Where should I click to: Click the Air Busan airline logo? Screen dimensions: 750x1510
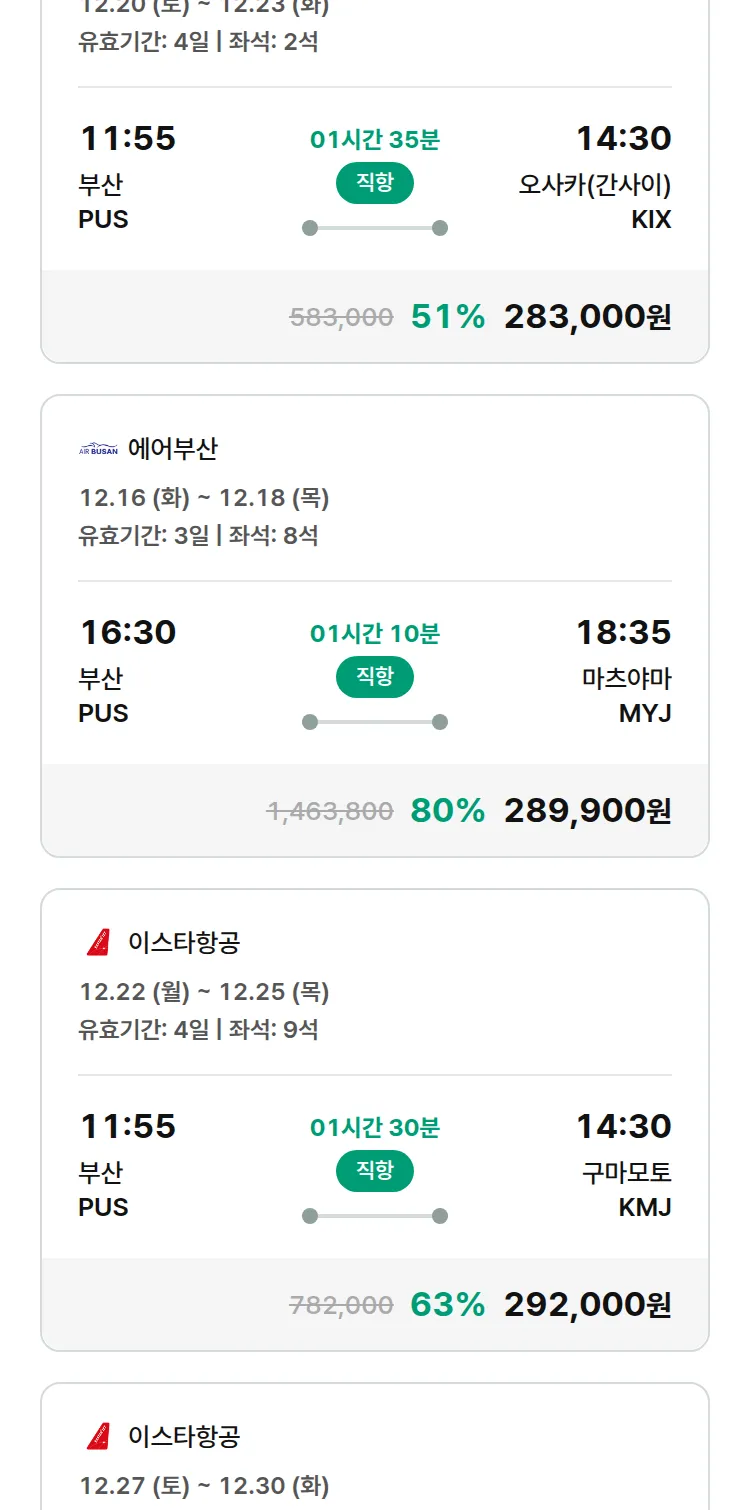click(98, 449)
